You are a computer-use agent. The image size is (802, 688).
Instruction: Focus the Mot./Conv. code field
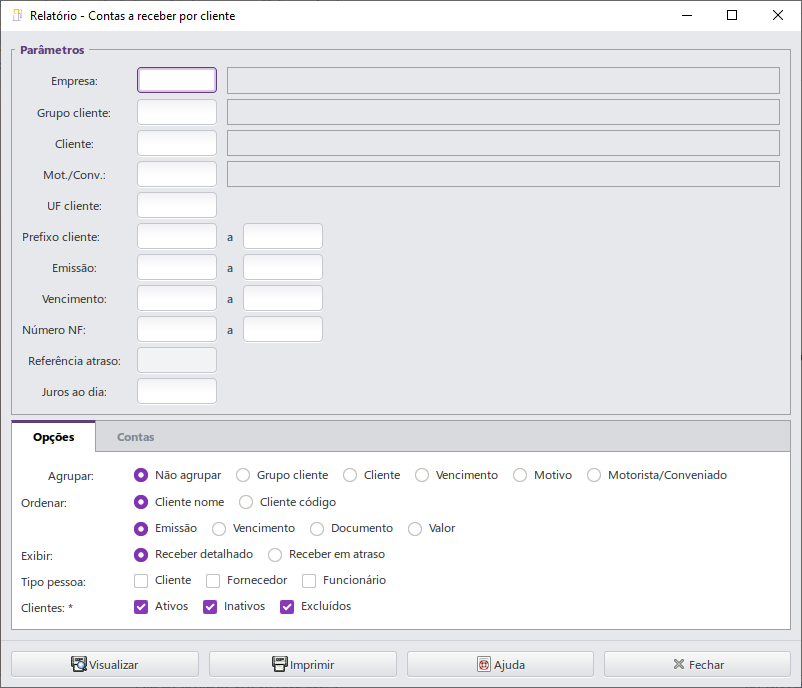(x=177, y=174)
